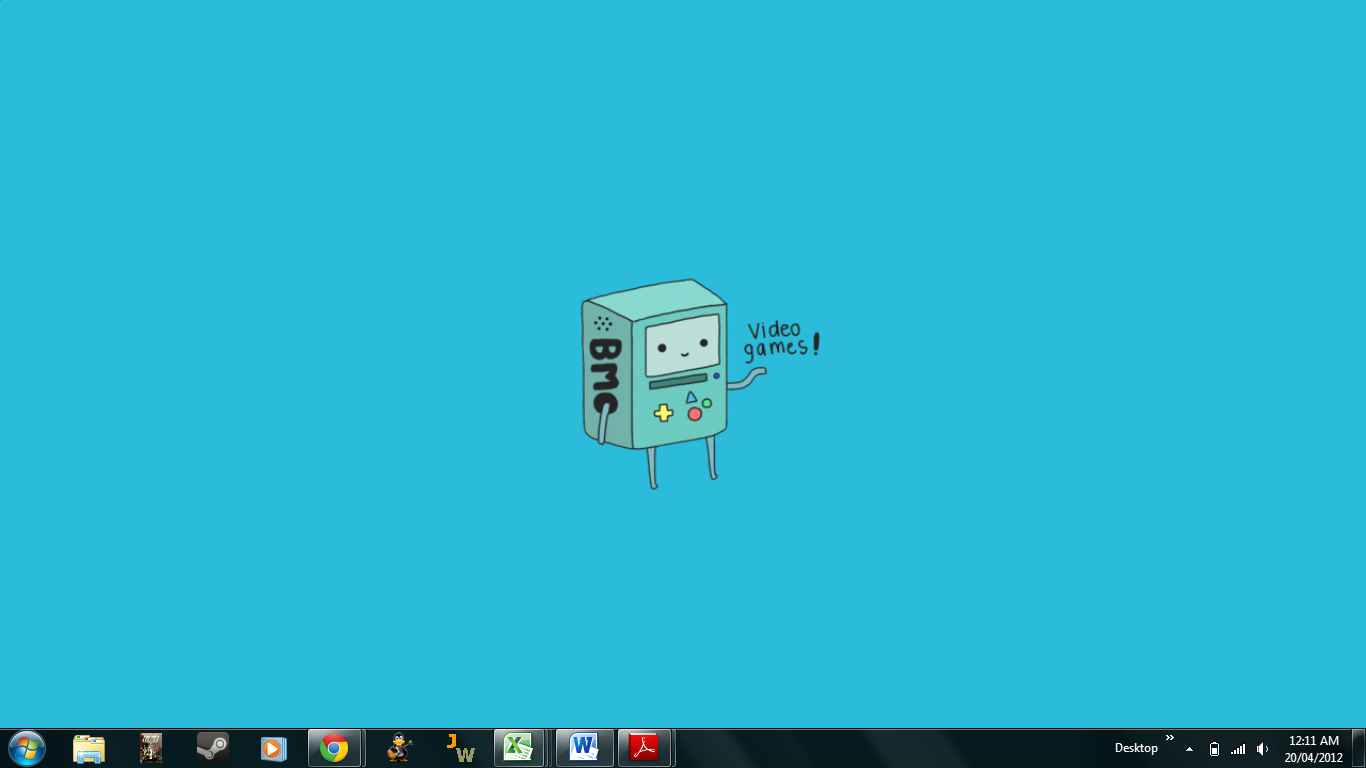The image size is (1366, 768).
Task: Check the battery status tray icon
Action: (x=1214, y=749)
